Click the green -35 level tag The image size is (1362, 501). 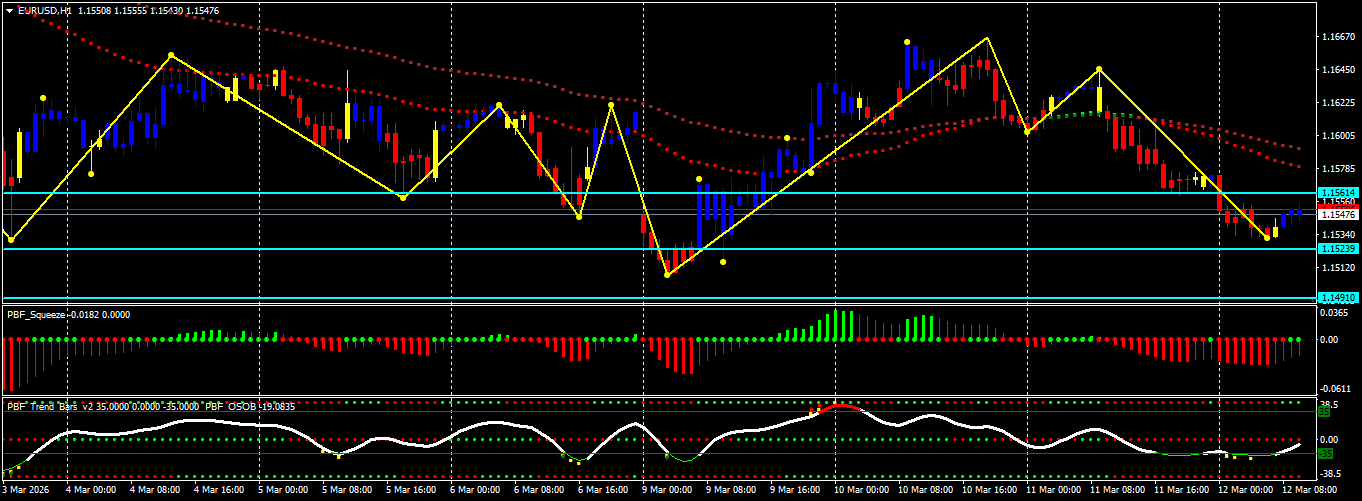click(x=1325, y=453)
